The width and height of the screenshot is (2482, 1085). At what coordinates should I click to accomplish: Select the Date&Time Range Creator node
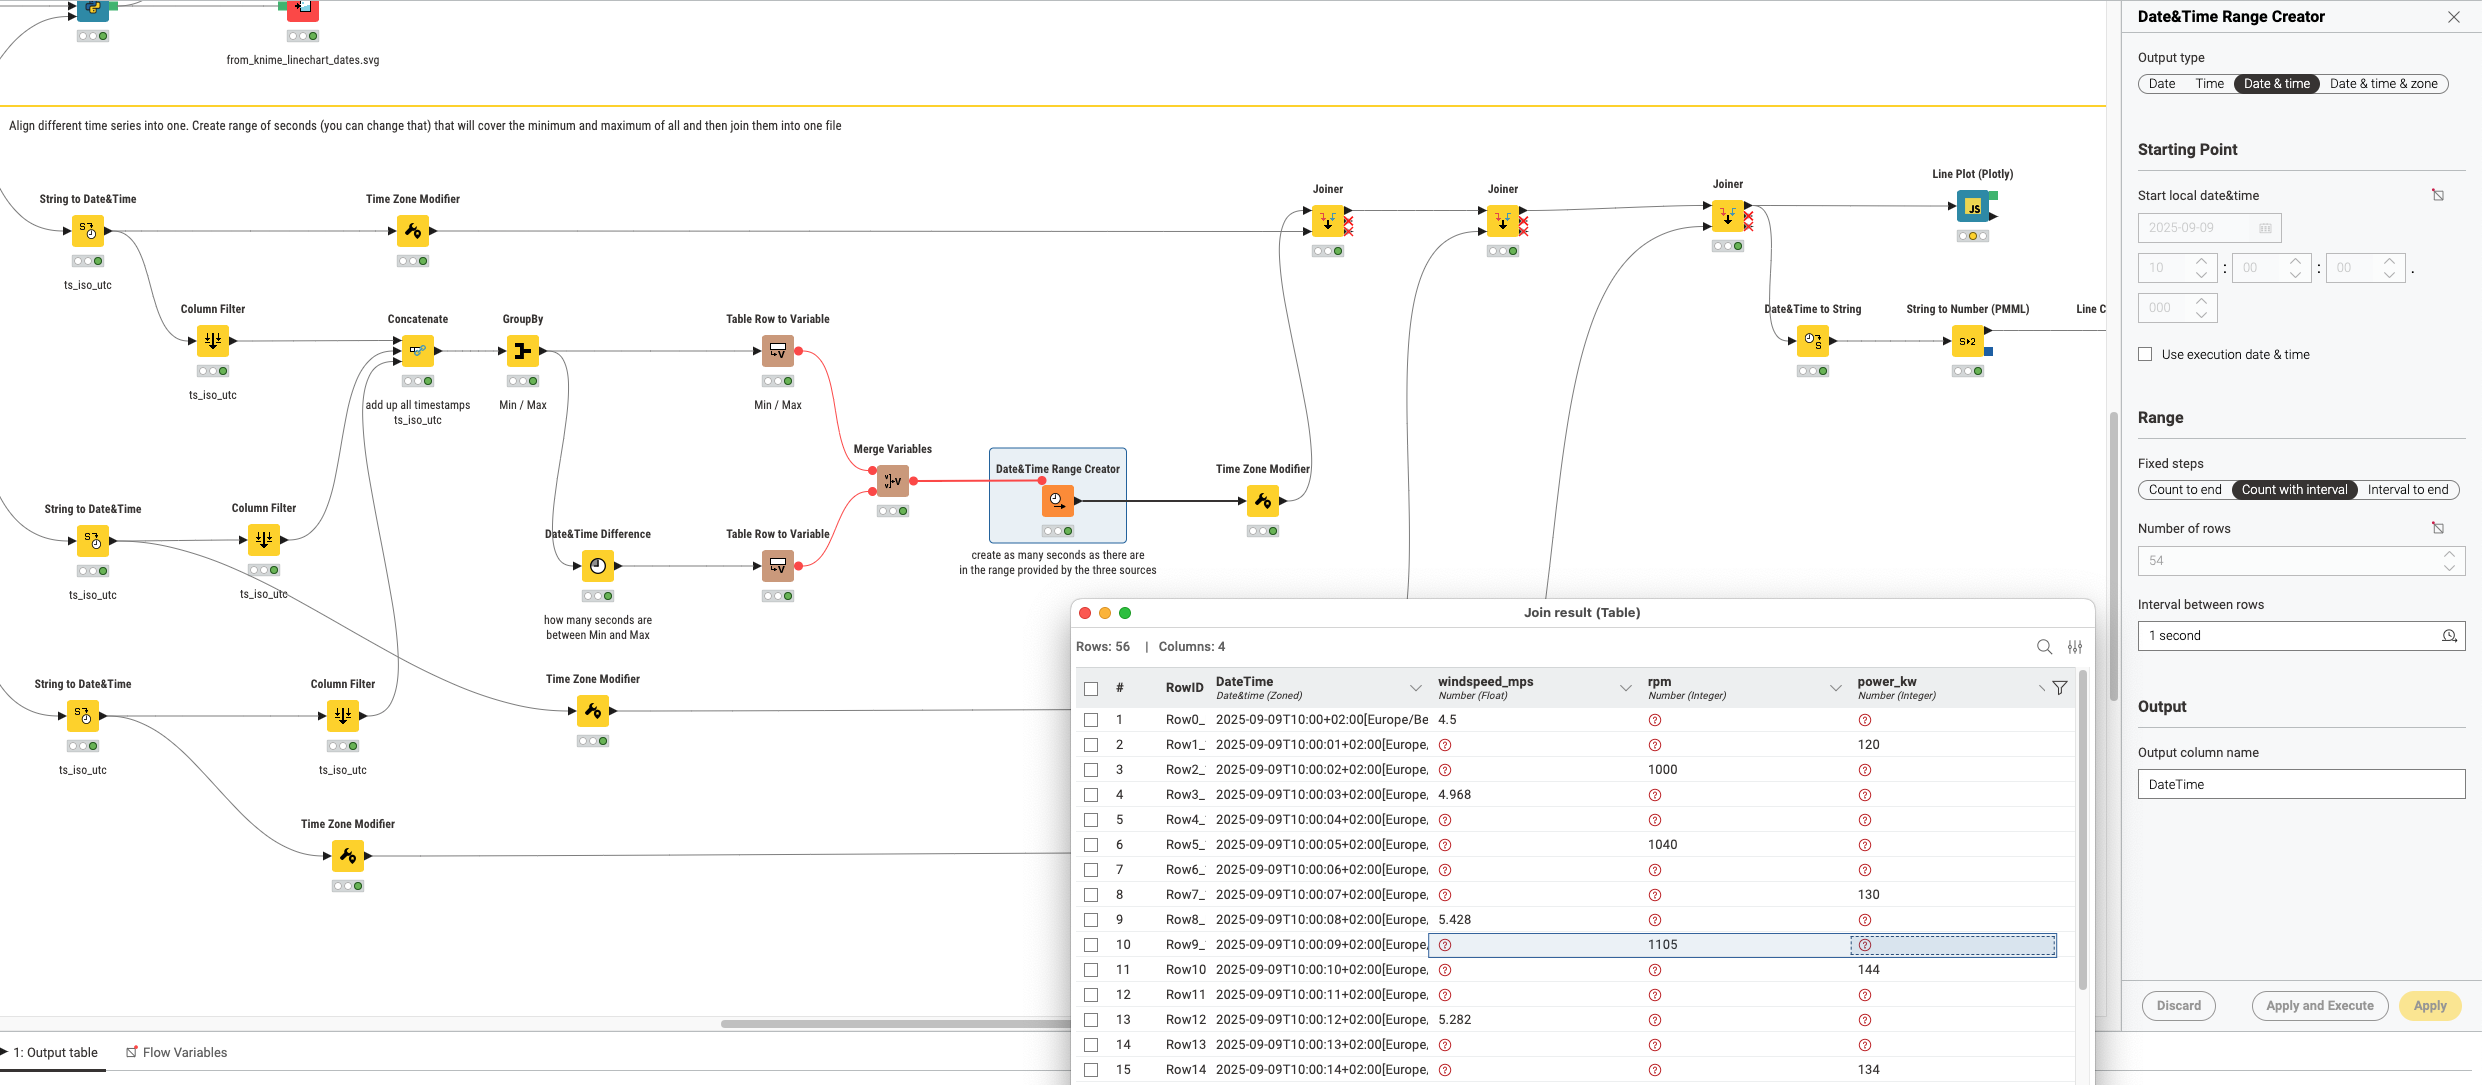1057,500
